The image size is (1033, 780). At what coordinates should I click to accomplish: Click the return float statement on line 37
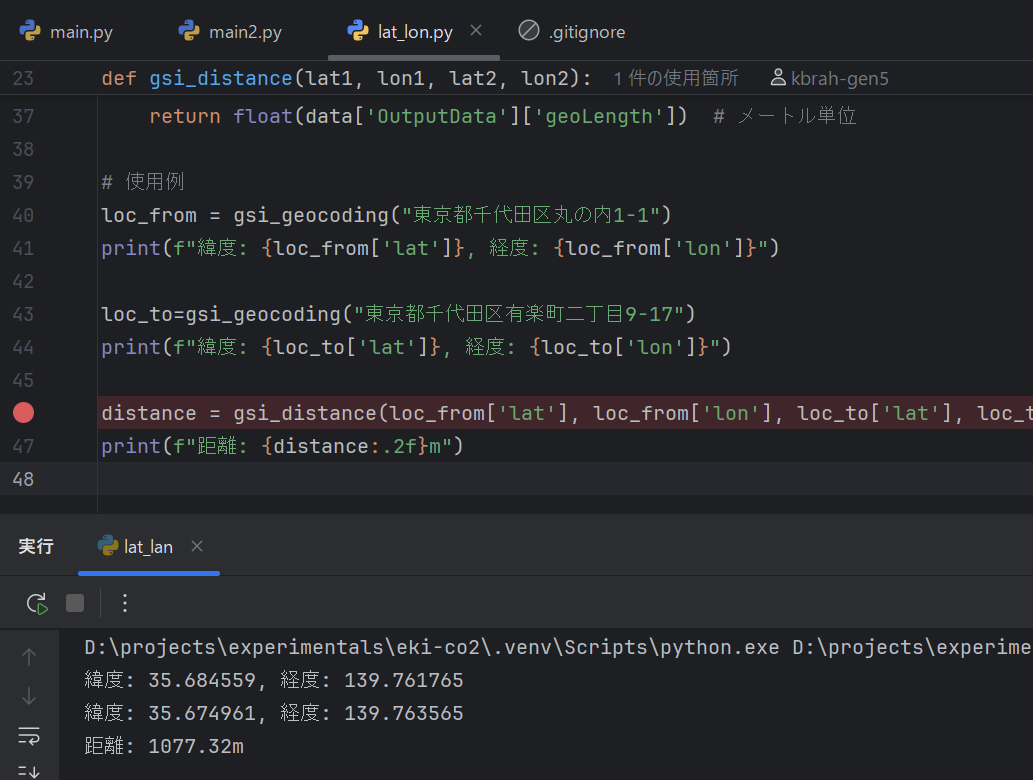[418, 116]
